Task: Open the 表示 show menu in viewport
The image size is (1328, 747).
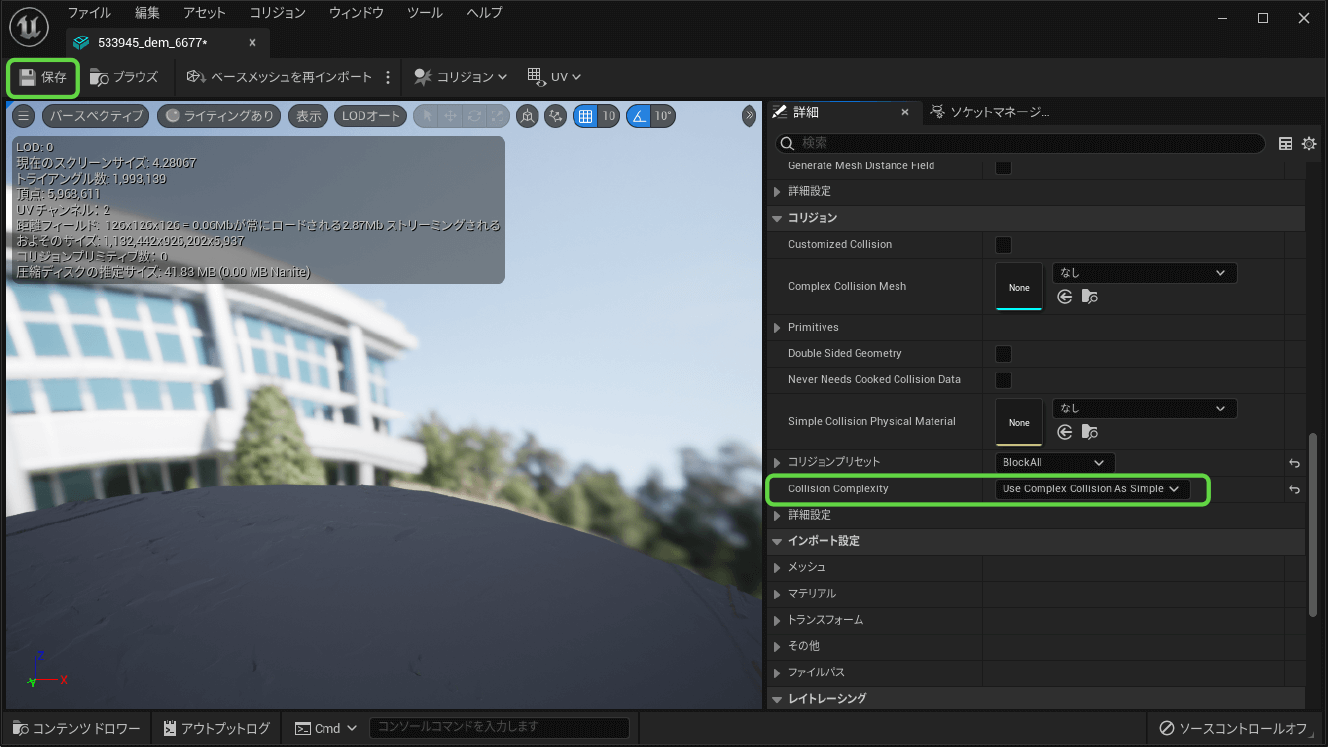Action: (309, 116)
